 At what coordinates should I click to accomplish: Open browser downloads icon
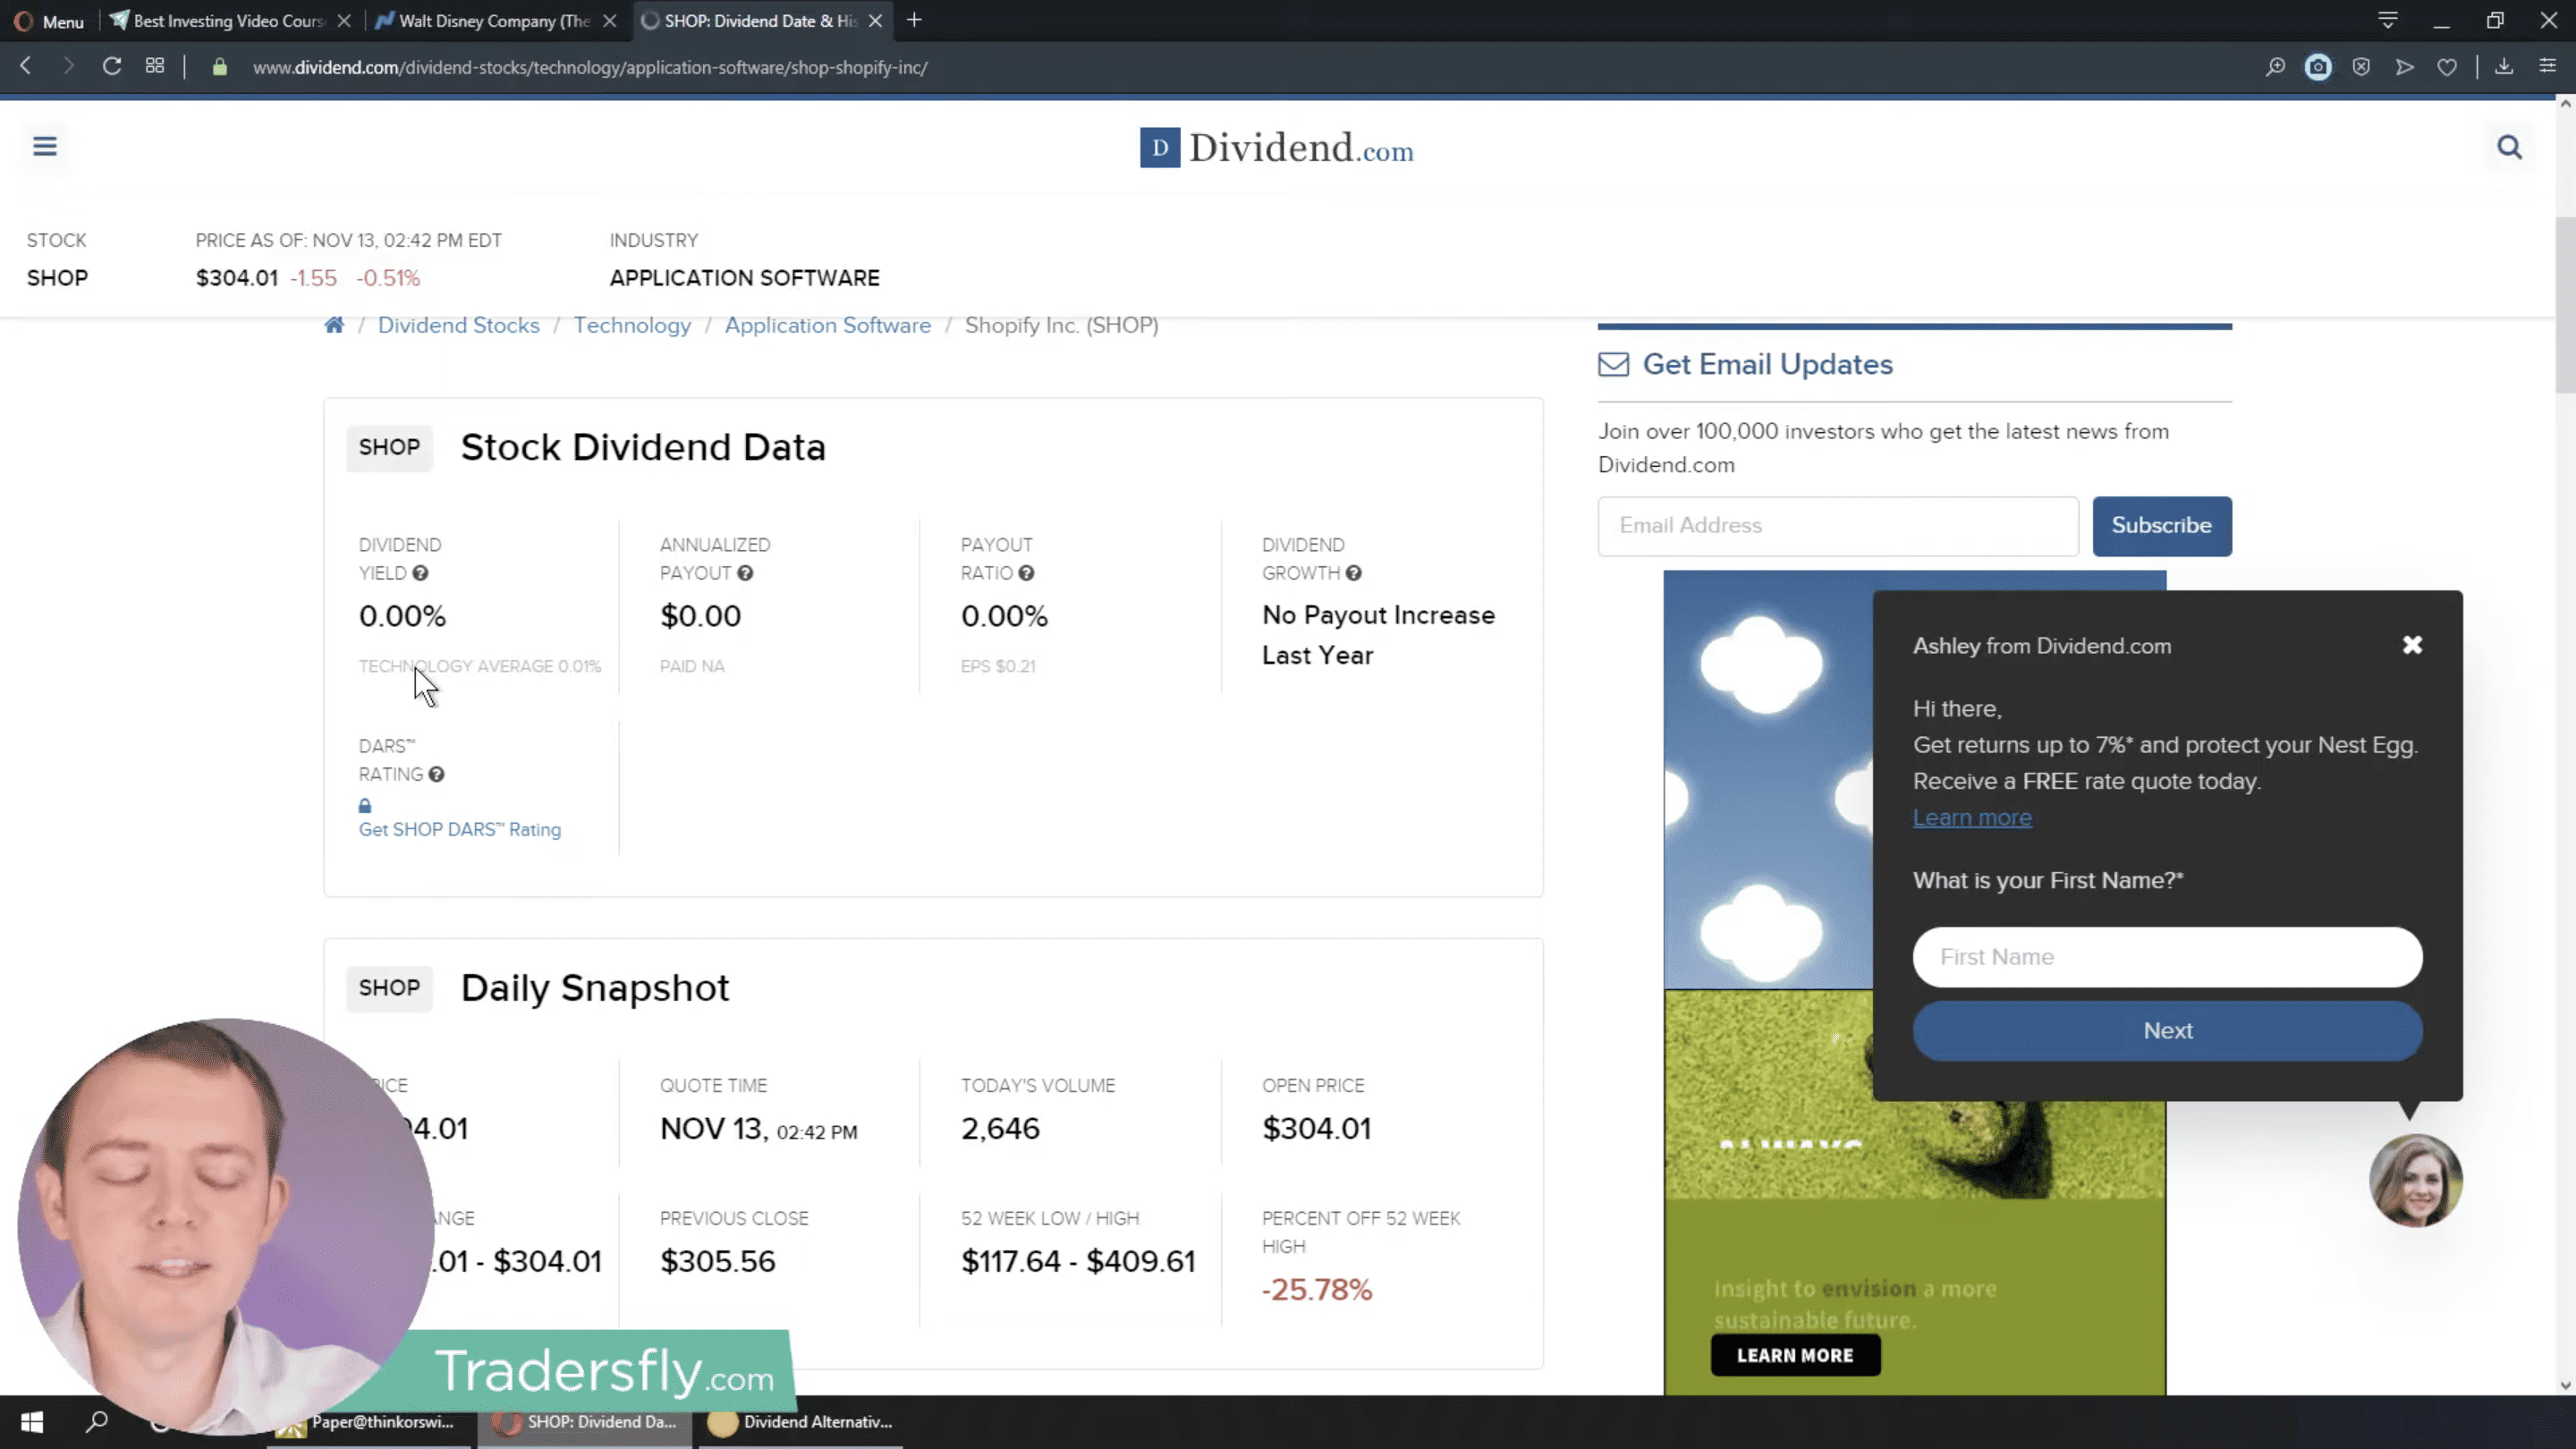tap(2504, 67)
